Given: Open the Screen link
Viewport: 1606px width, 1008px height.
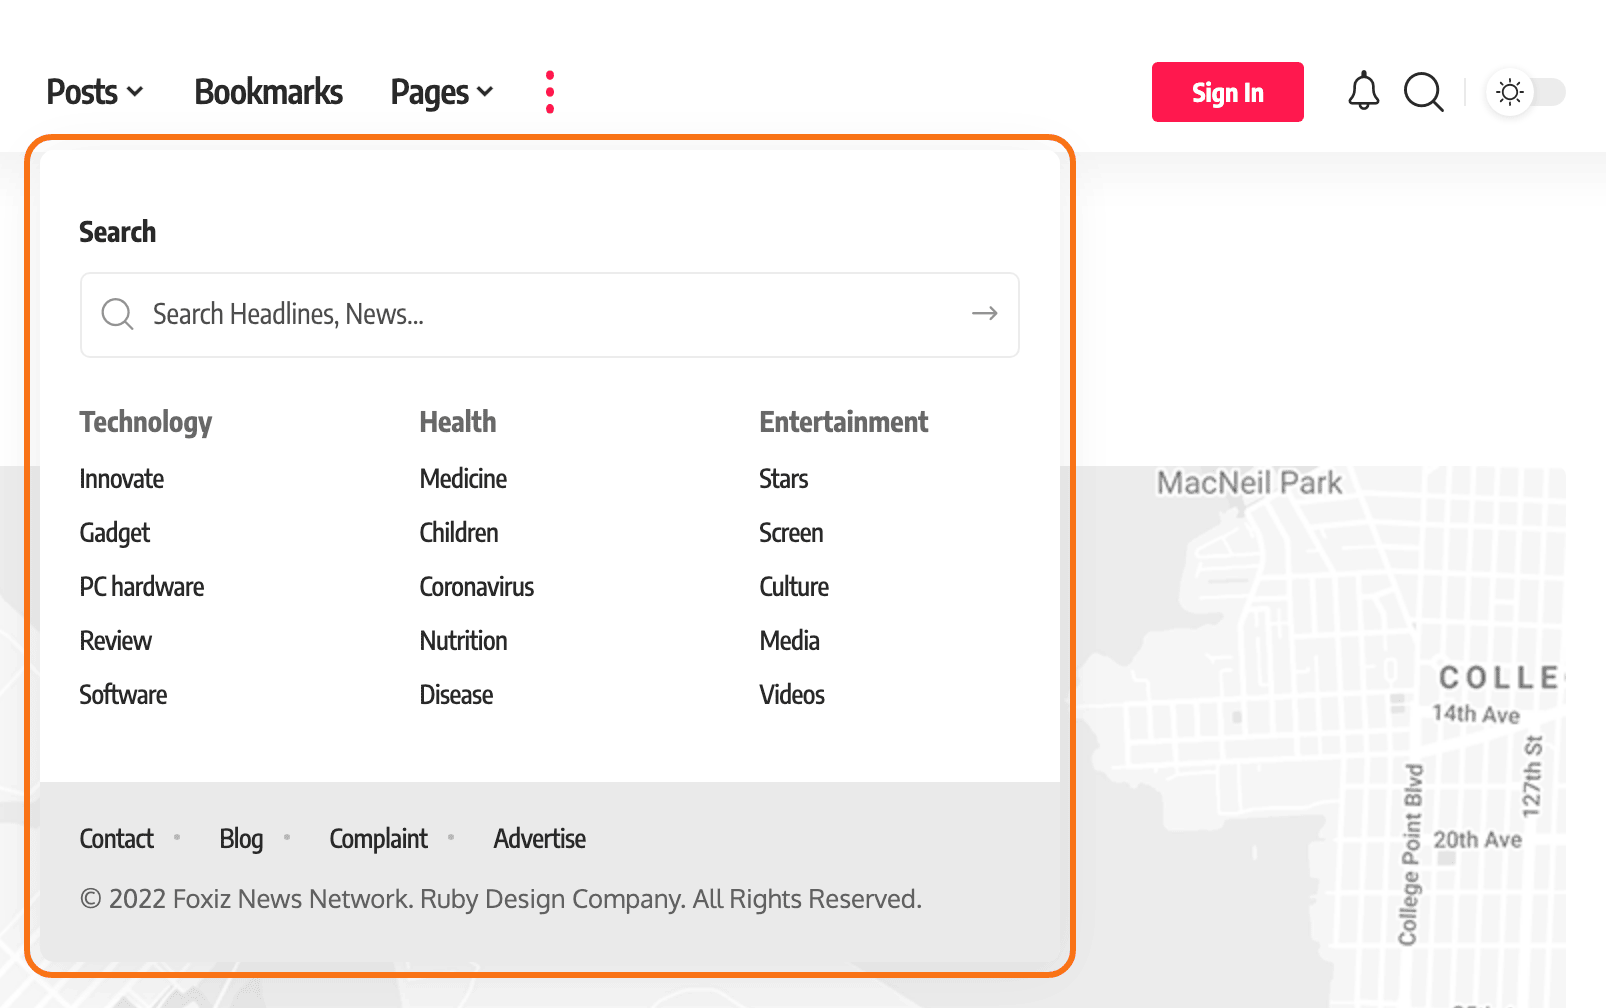Looking at the screenshot, I should tap(791, 533).
